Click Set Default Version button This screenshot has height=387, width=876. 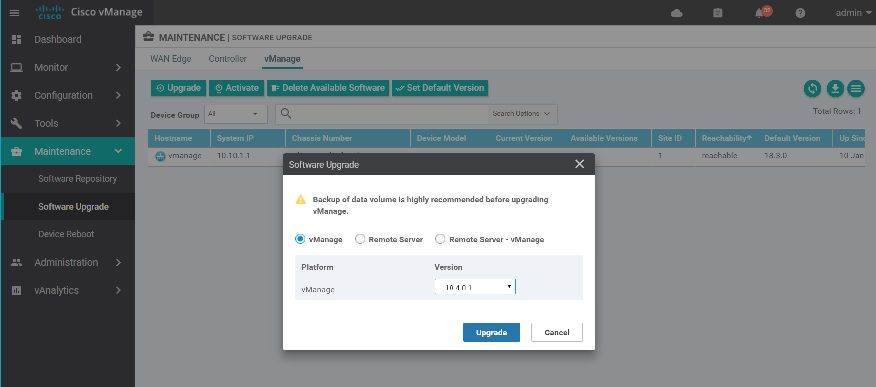click(440, 88)
